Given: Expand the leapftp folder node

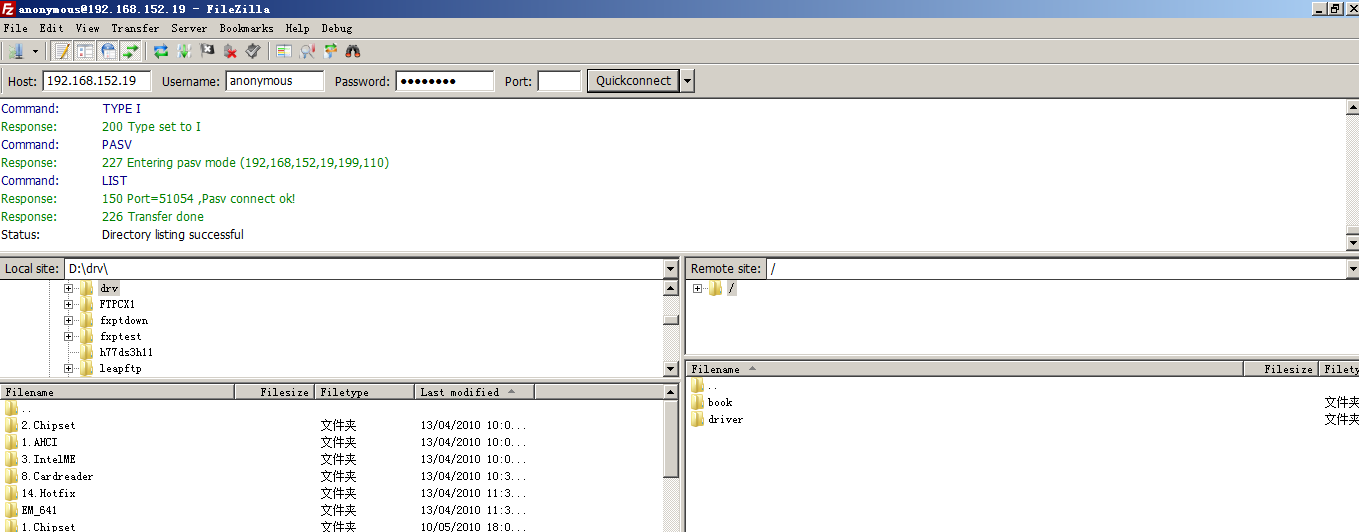Looking at the screenshot, I should (x=69, y=369).
